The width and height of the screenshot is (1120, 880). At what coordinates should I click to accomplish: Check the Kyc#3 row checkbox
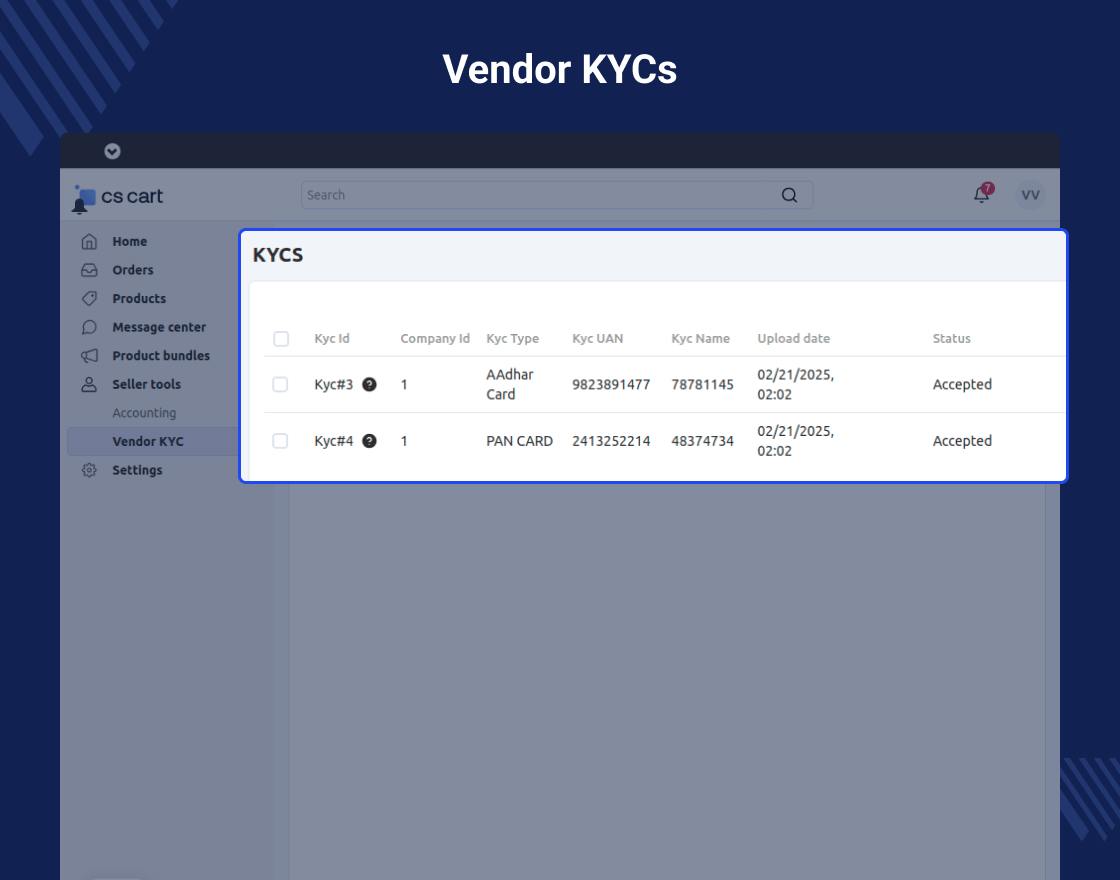pos(280,384)
